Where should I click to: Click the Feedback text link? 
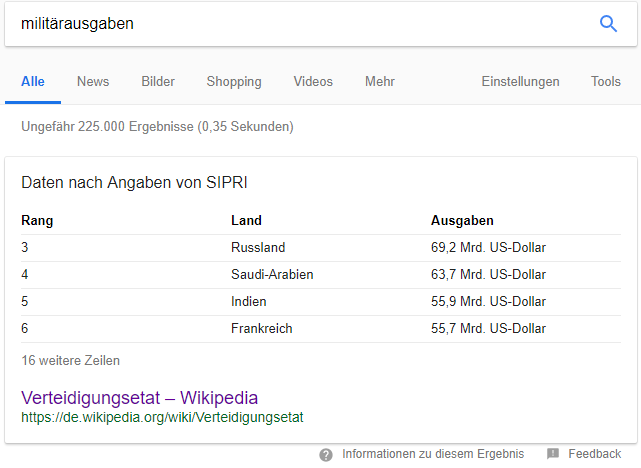point(594,454)
